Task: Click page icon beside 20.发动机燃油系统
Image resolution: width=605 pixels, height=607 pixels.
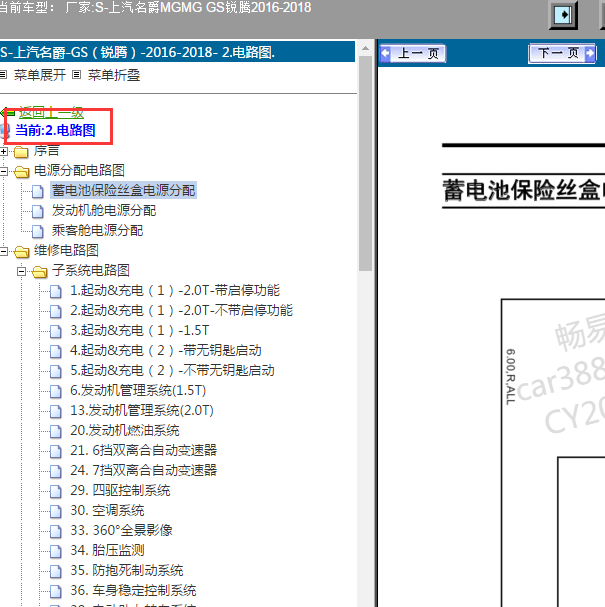Action: (56, 432)
